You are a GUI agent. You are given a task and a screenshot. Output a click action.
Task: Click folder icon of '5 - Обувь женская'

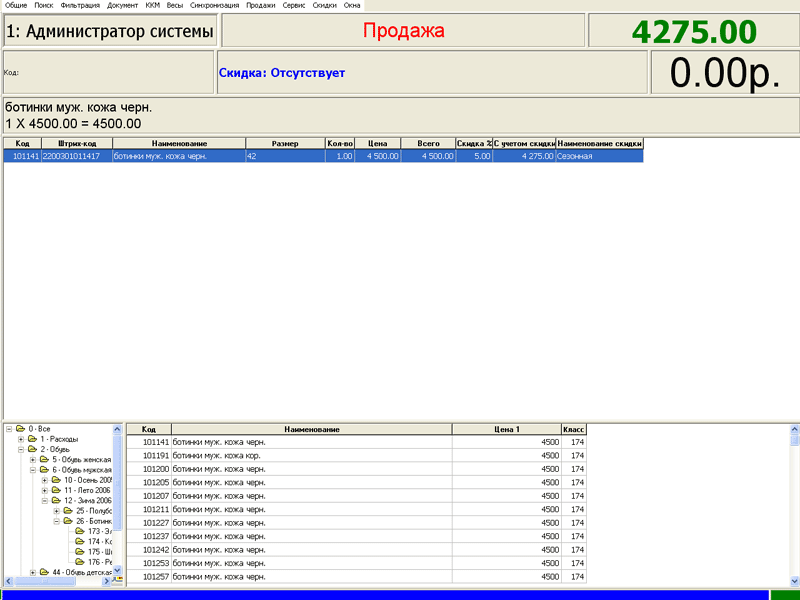click(x=45, y=460)
